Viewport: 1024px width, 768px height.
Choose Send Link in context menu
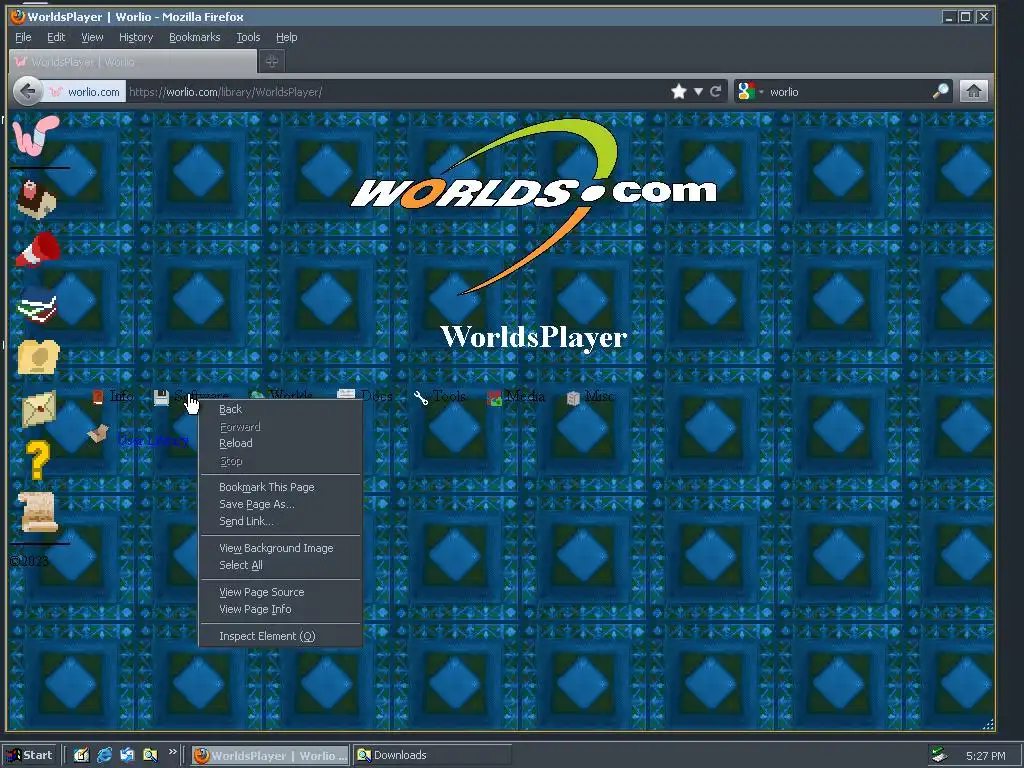(280, 521)
